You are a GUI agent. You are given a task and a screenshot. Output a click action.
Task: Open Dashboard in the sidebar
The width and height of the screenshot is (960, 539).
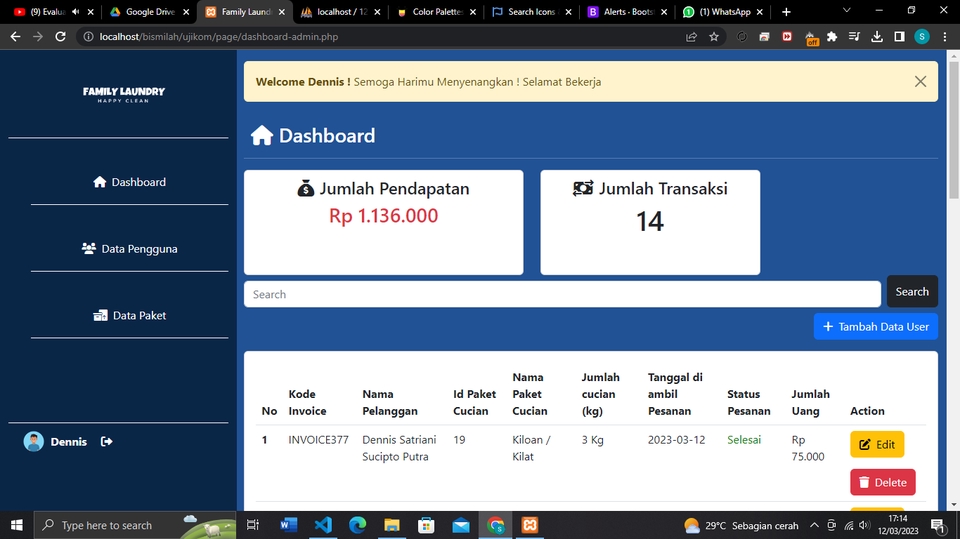pos(129,182)
